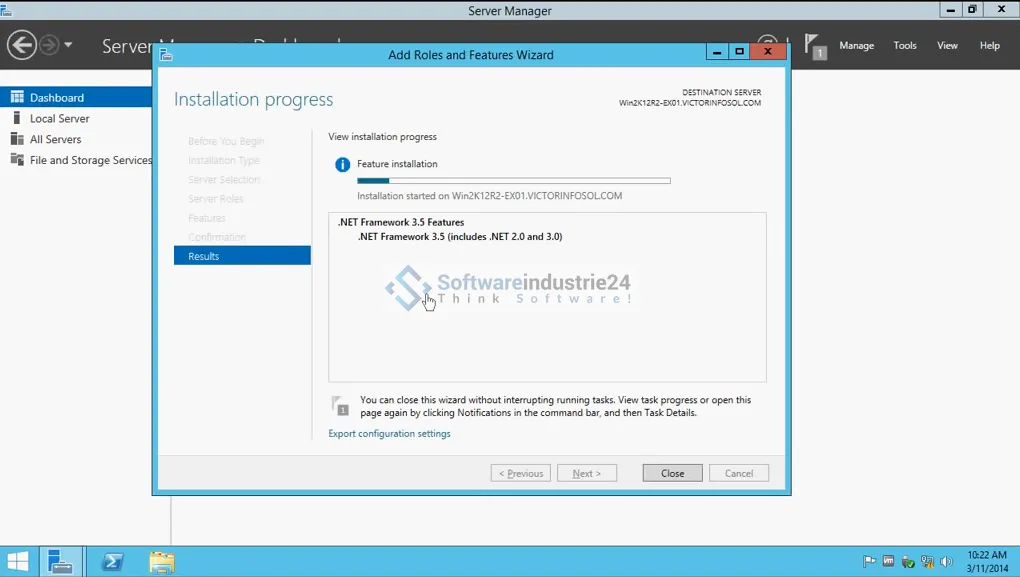Open the Tools menu
The height and width of the screenshot is (577, 1020).
(904, 45)
